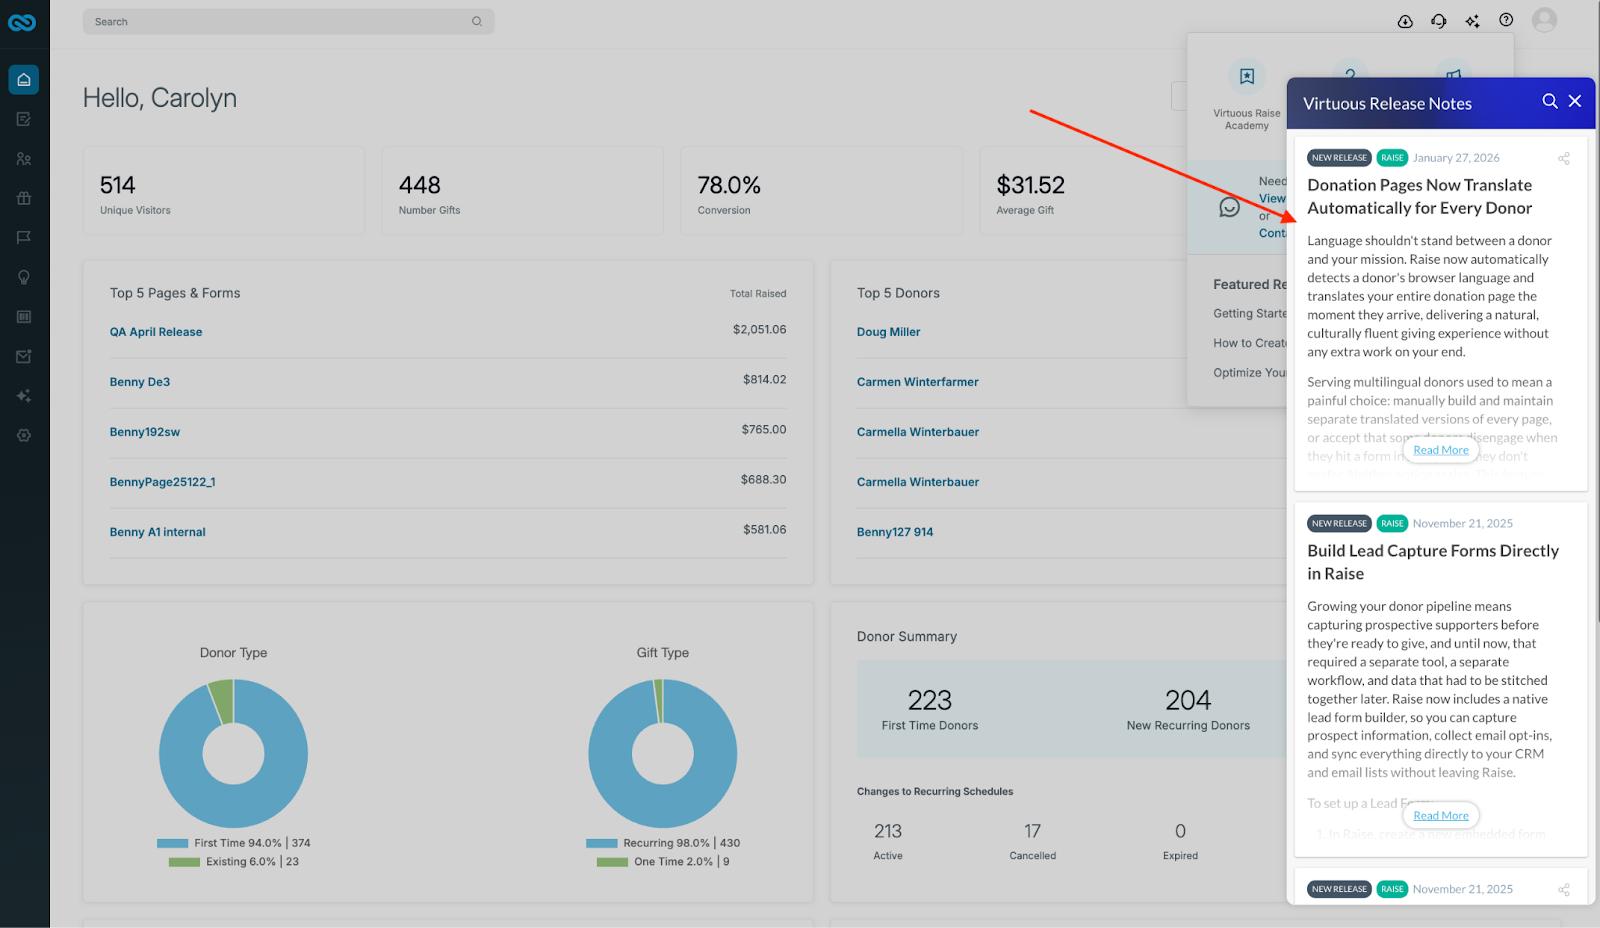Viewport: 1600px width, 928px height.
Task: Open the help question mark icon
Action: 1506,20
